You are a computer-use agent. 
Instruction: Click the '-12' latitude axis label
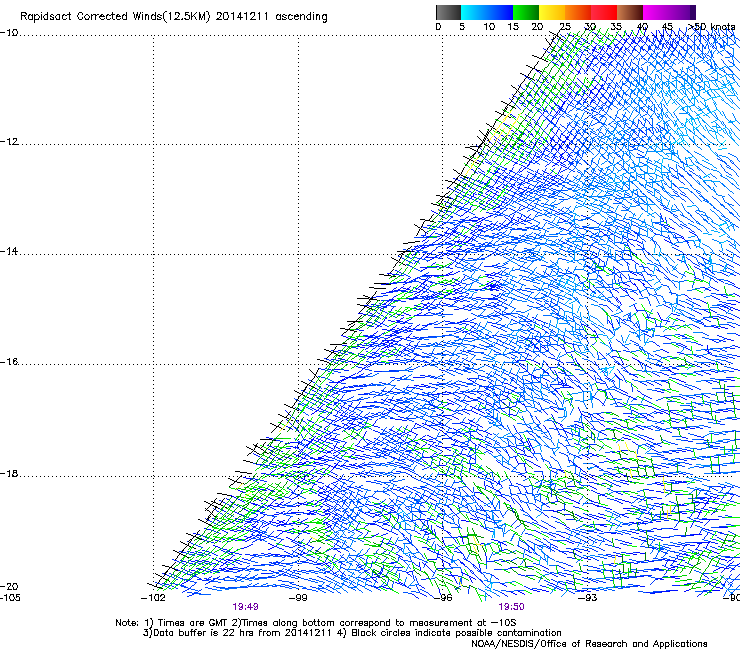9,142
